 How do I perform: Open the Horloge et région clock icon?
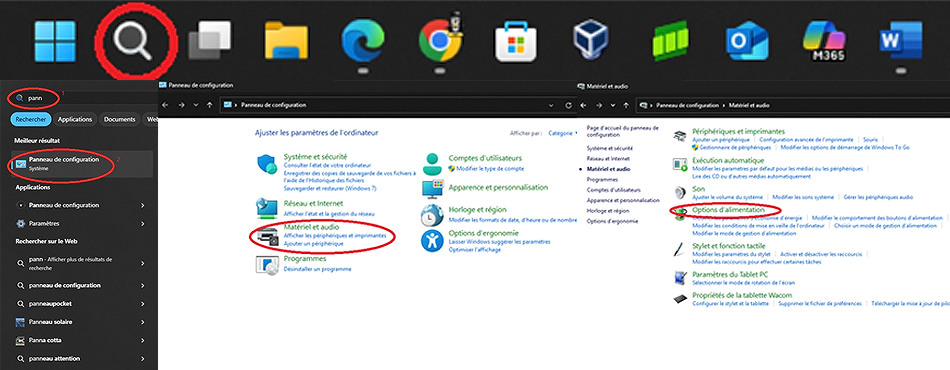pyautogui.click(x=432, y=215)
